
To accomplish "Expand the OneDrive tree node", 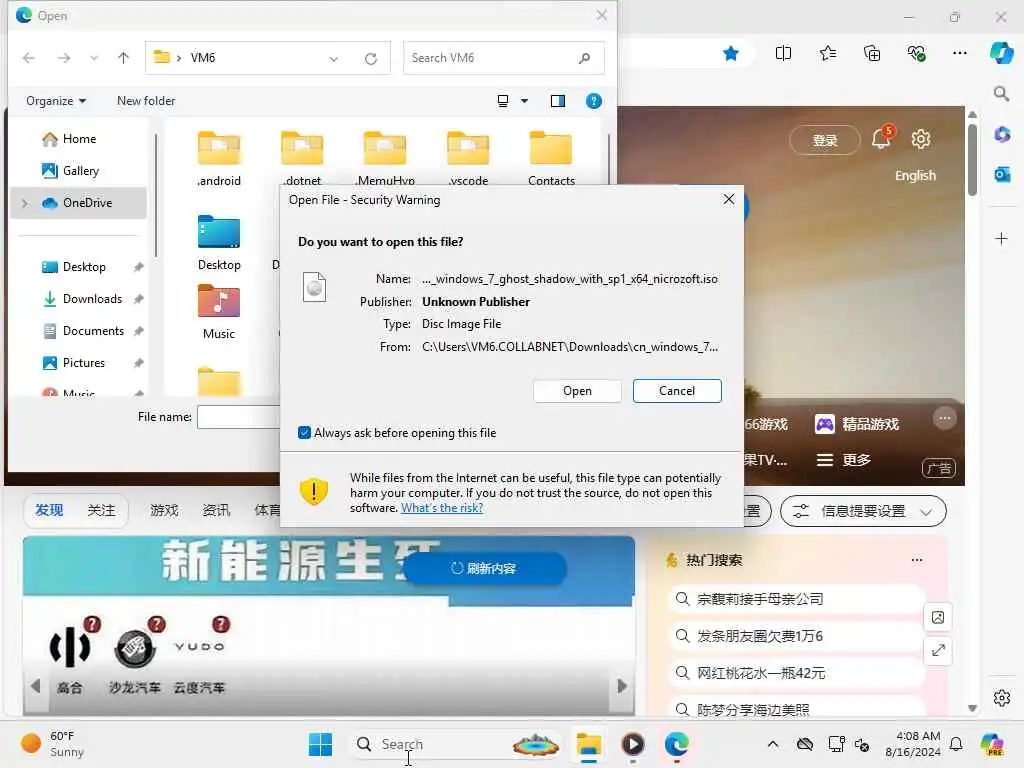I will pos(25,203).
